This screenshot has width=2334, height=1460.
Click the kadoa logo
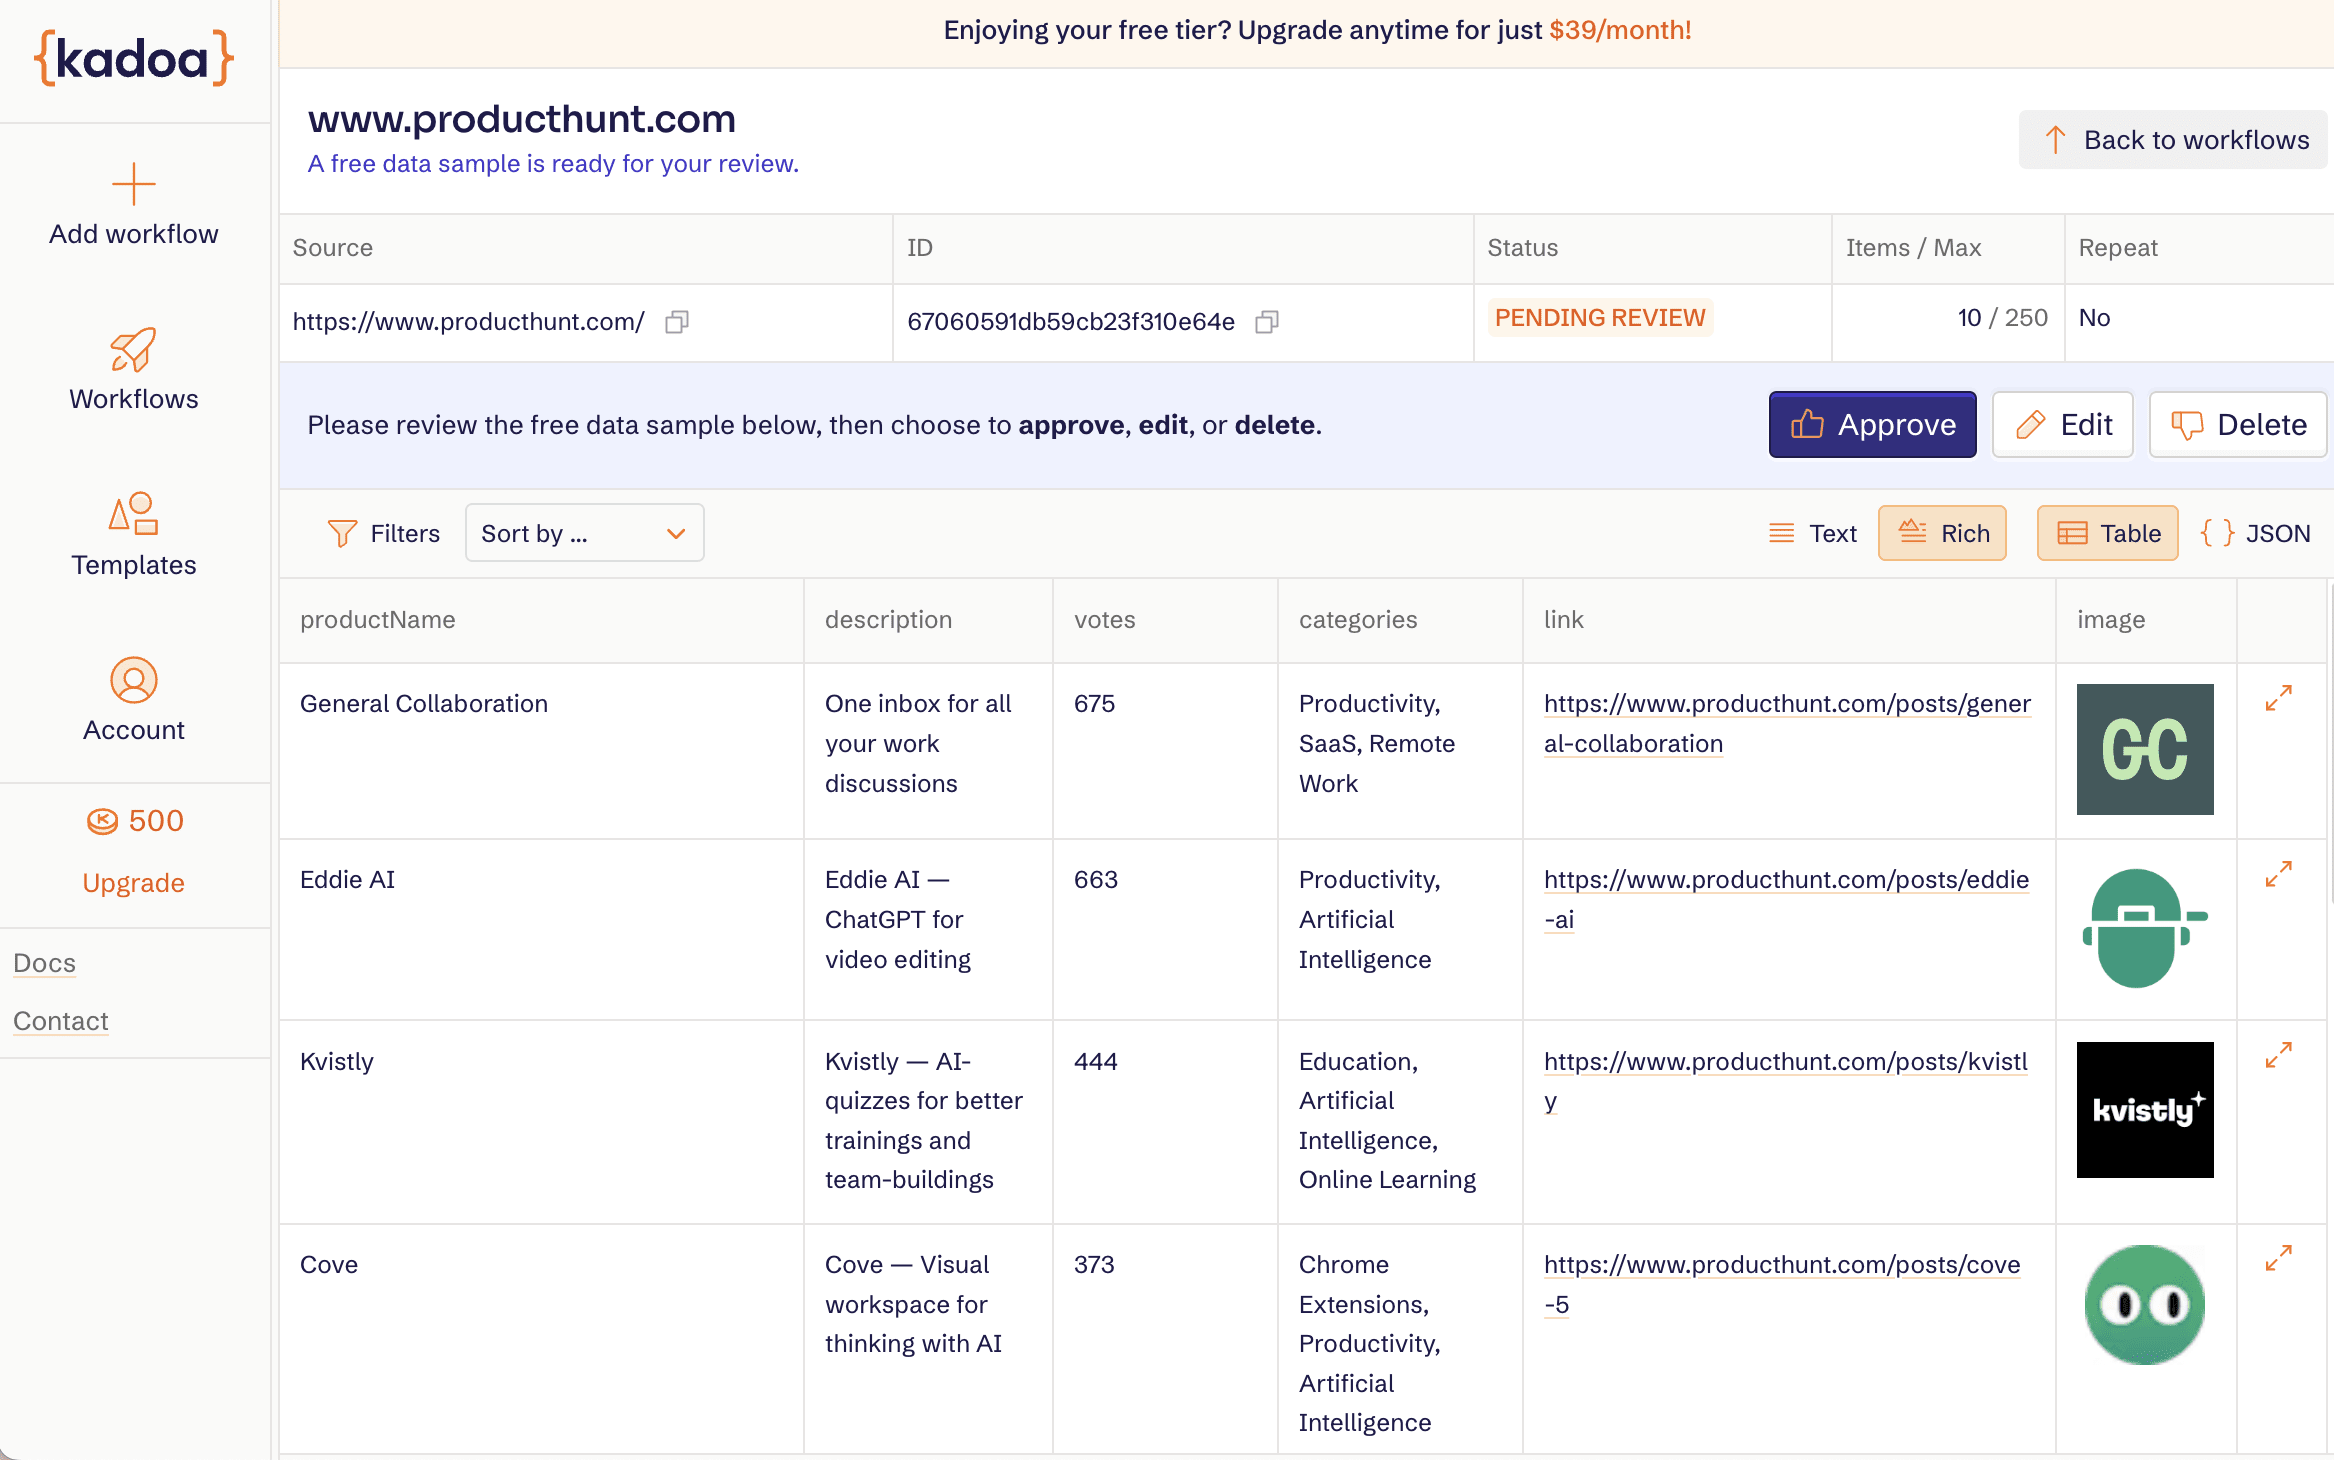coord(134,59)
